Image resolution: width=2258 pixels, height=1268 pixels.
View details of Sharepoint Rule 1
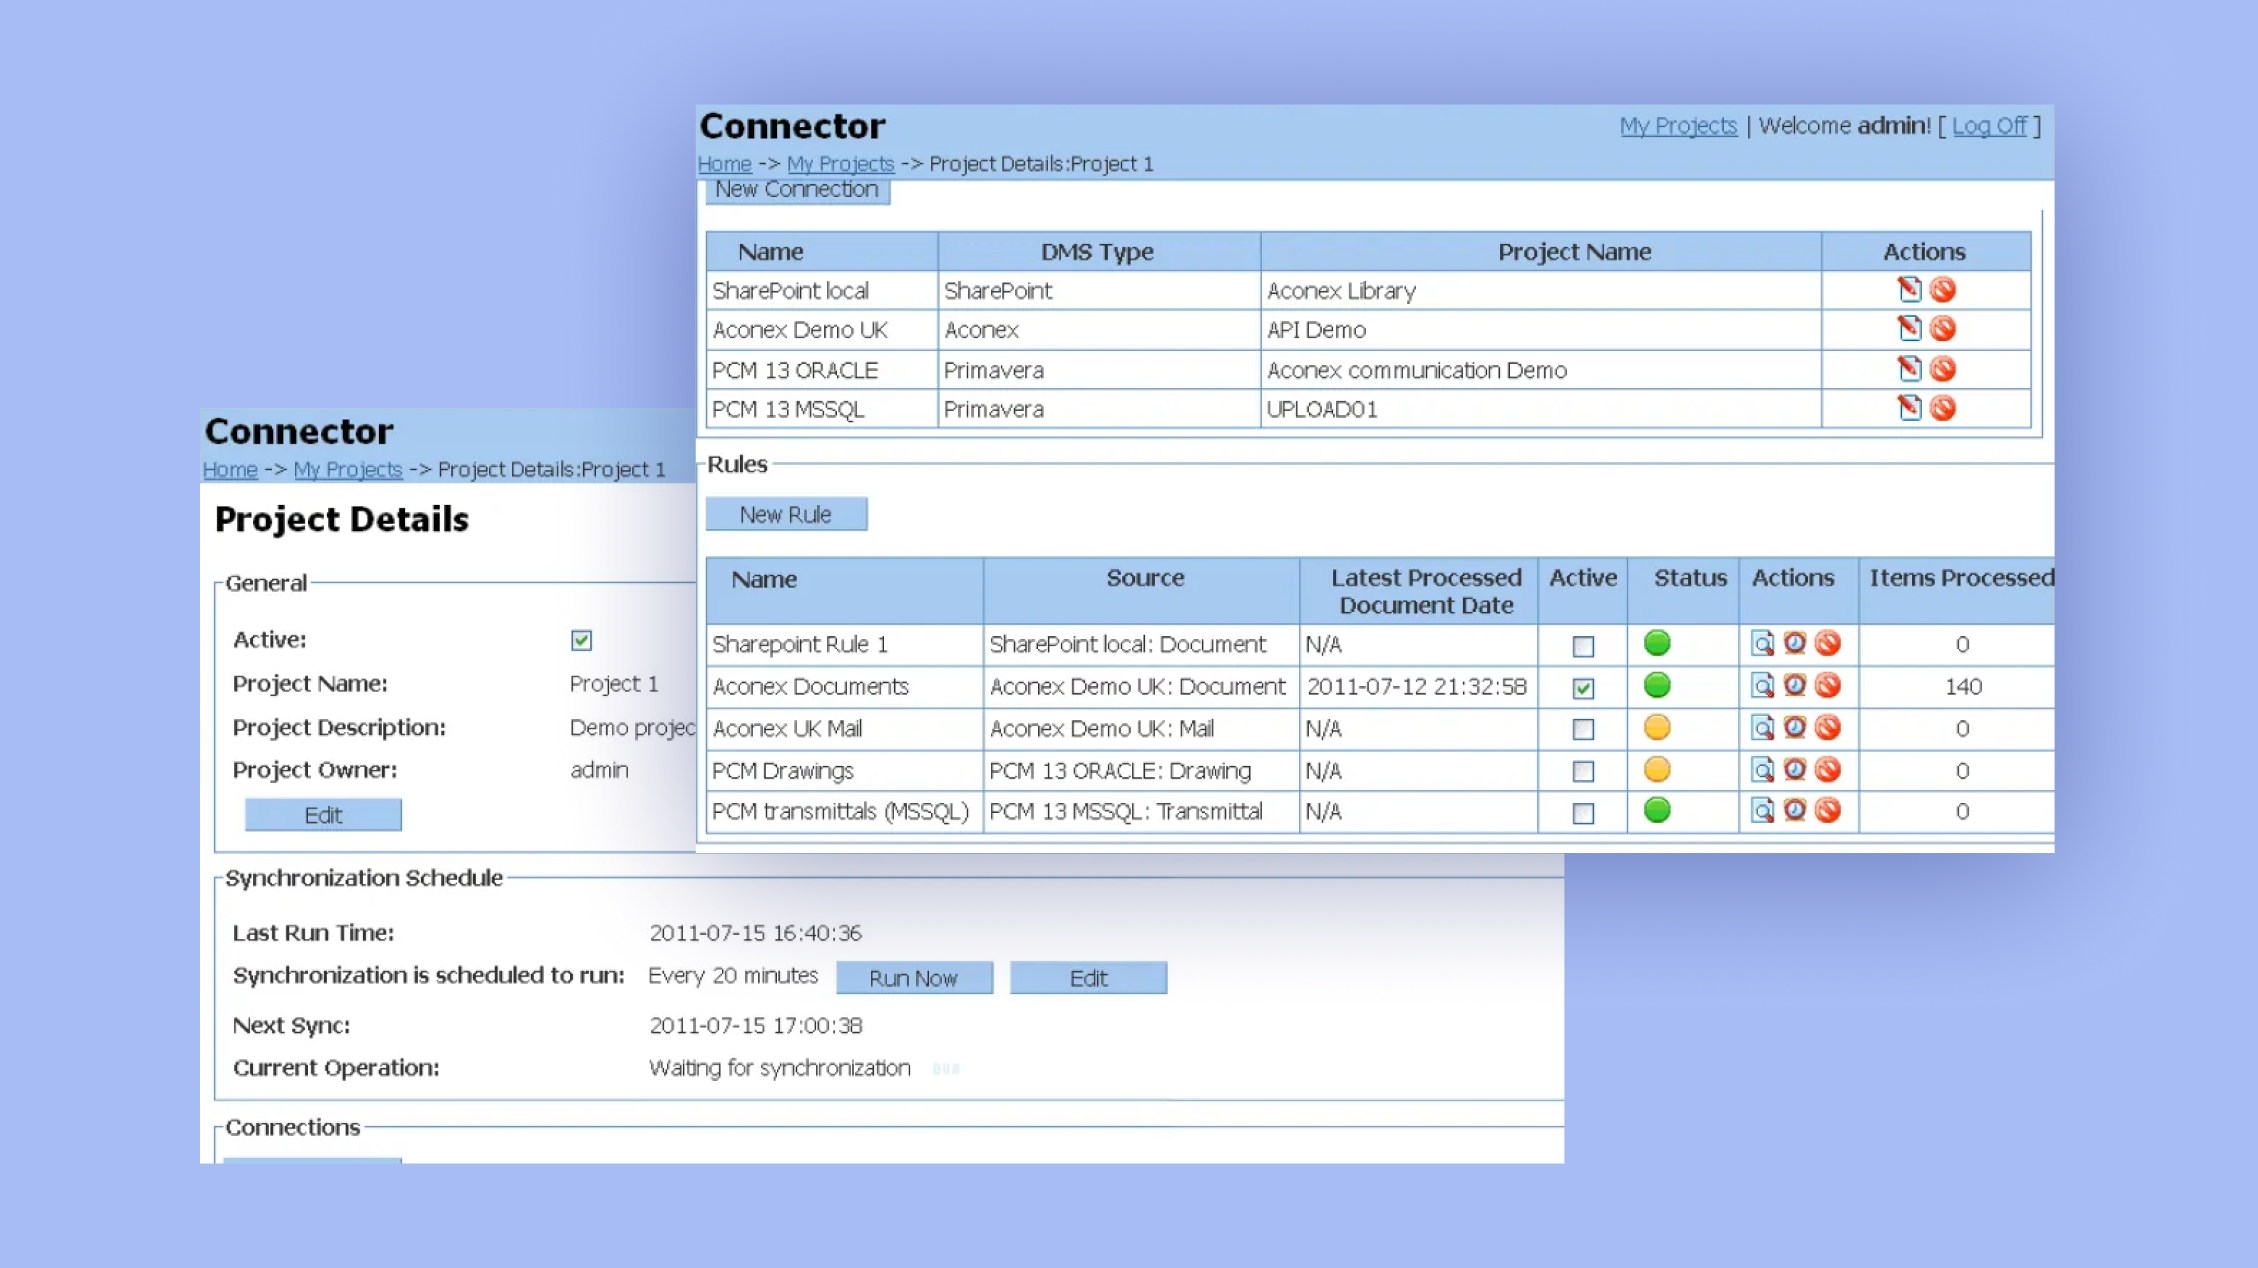1762,643
